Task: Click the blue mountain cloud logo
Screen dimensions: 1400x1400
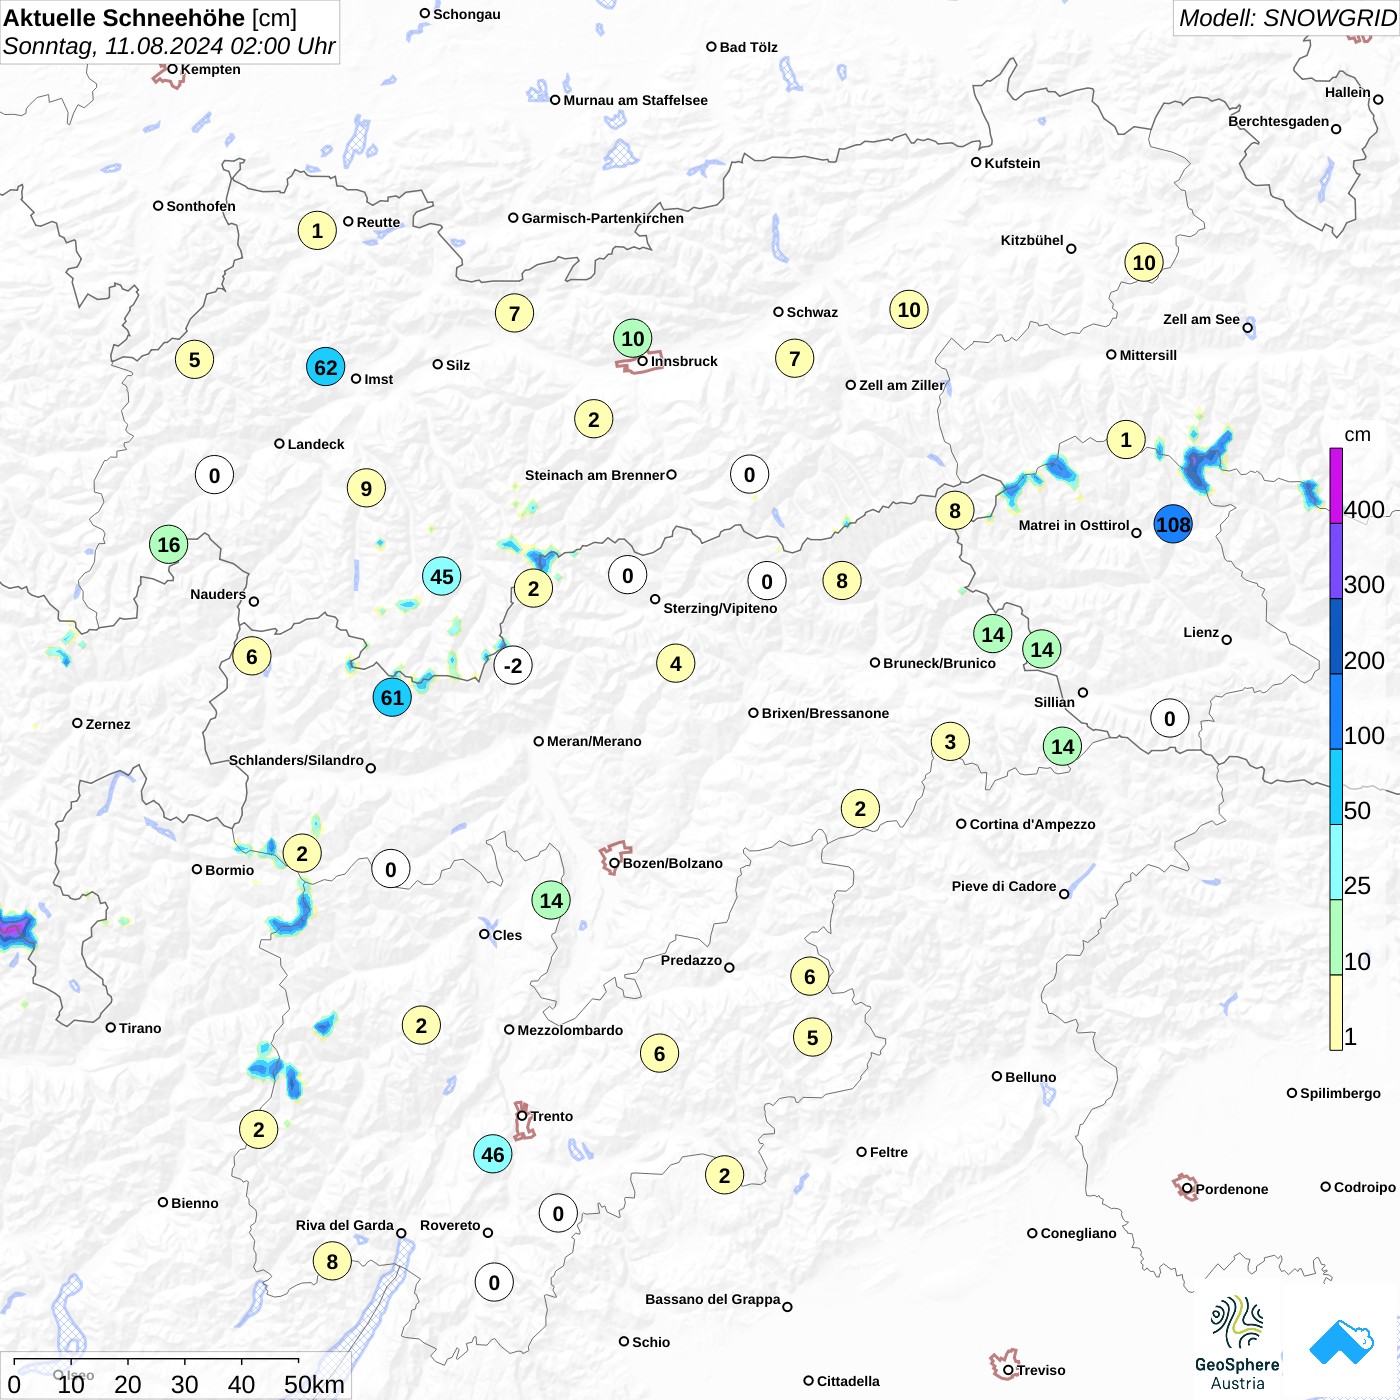Action: [x=1341, y=1342]
